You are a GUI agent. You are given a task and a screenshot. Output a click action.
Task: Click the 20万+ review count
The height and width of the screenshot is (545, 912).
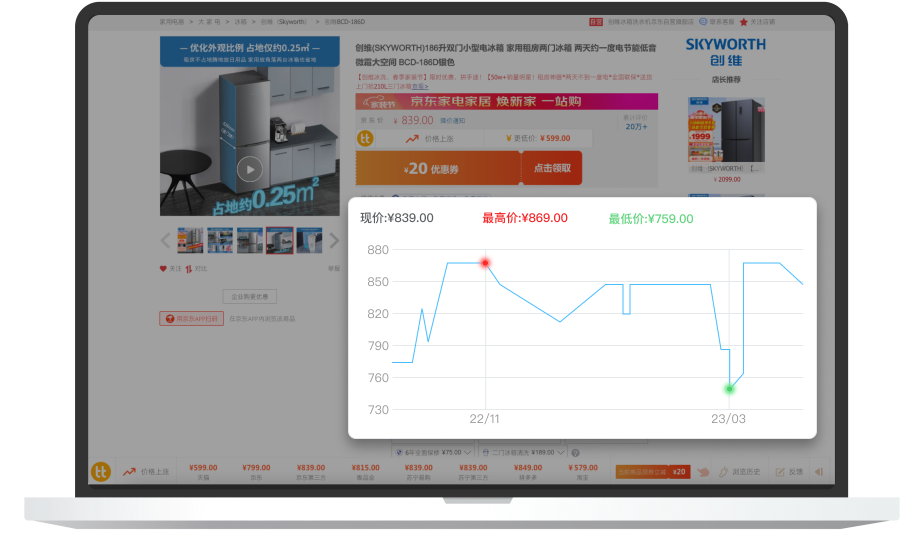click(636, 126)
